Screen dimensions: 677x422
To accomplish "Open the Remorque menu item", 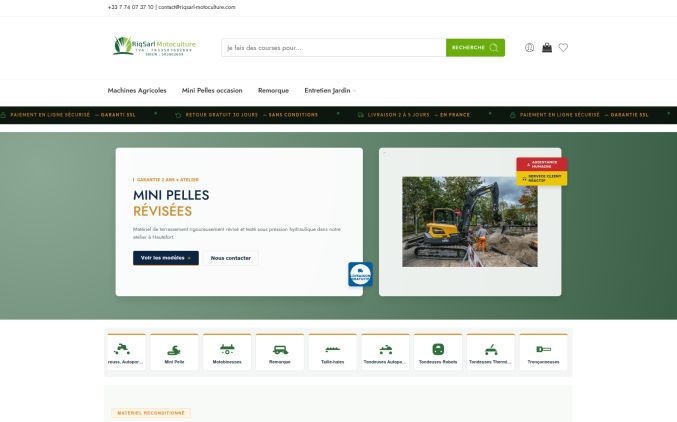I will click(273, 91).
